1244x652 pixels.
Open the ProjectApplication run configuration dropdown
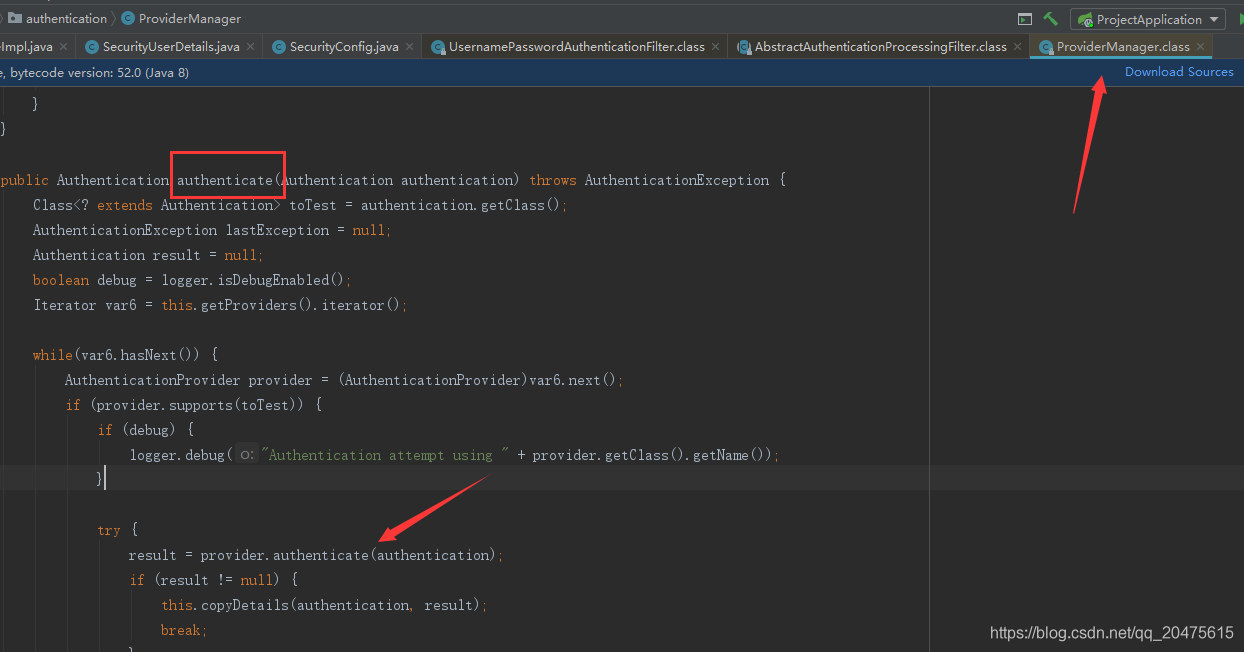[1148, 19]
